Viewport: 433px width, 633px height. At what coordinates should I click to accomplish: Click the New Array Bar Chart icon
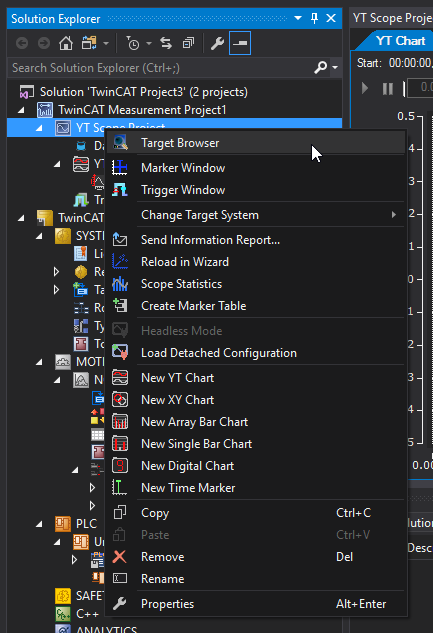point(120,422)
